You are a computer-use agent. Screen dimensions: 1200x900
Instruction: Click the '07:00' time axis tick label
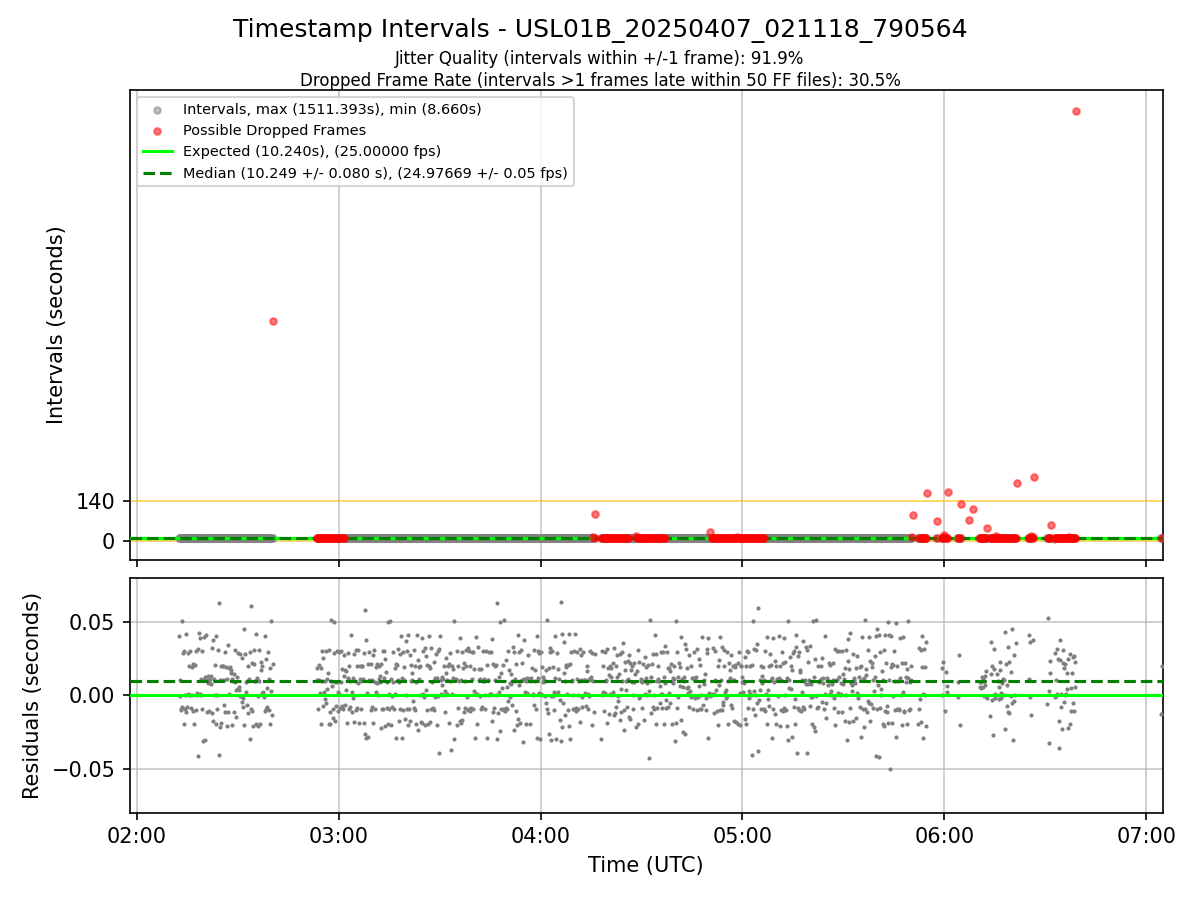(1146, 833)
